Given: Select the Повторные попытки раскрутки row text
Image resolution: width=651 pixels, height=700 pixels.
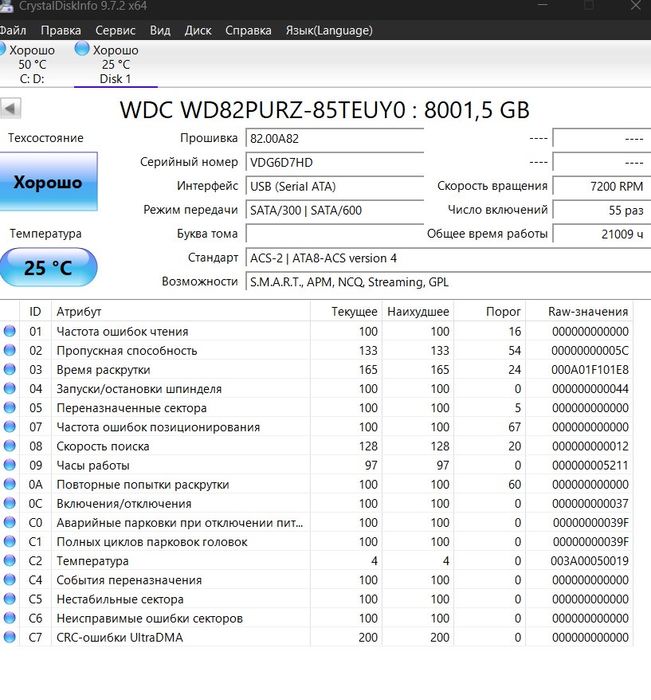Looking at the screenshot, I should tap(142, 484).
